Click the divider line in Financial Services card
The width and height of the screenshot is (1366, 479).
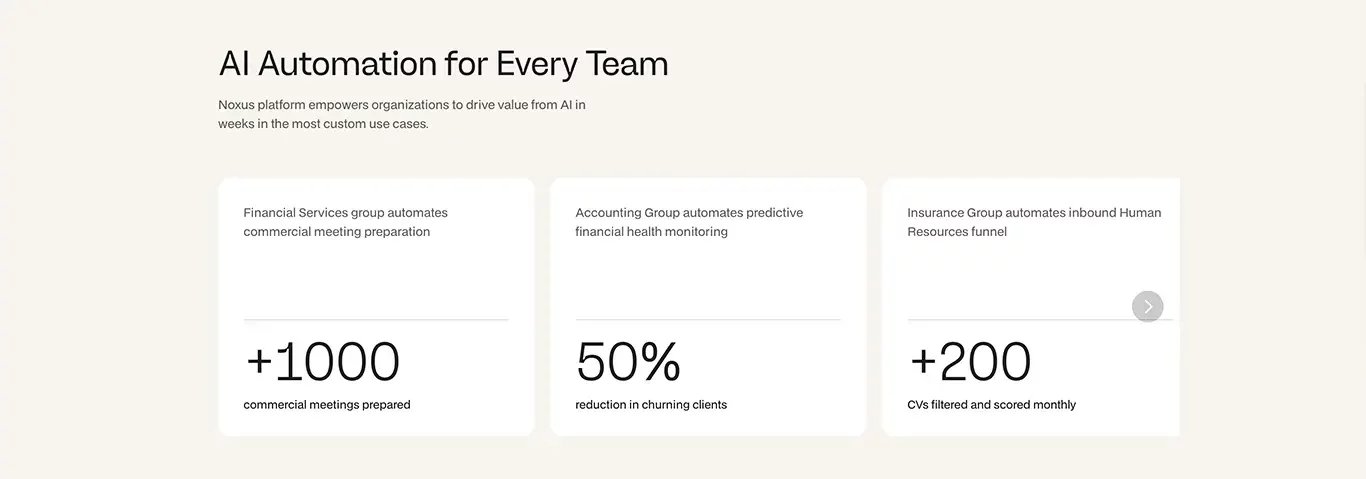point(376,320)
